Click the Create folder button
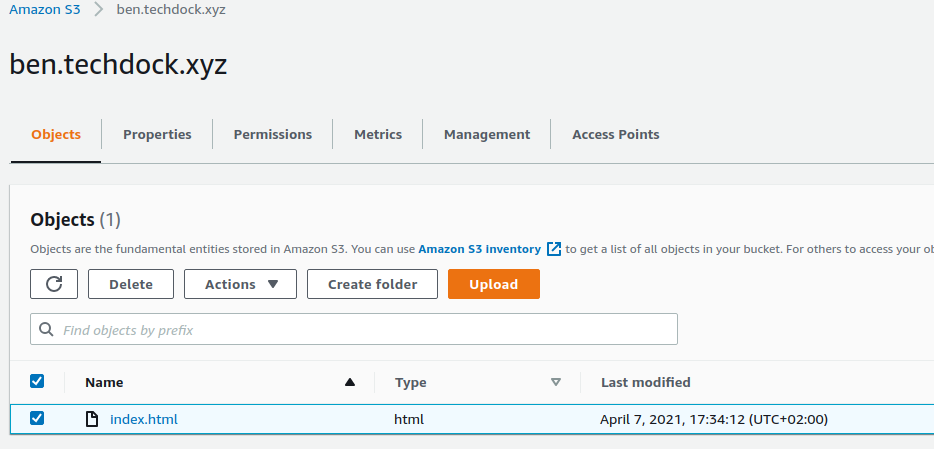934x449 pixels. coord(372,284)
